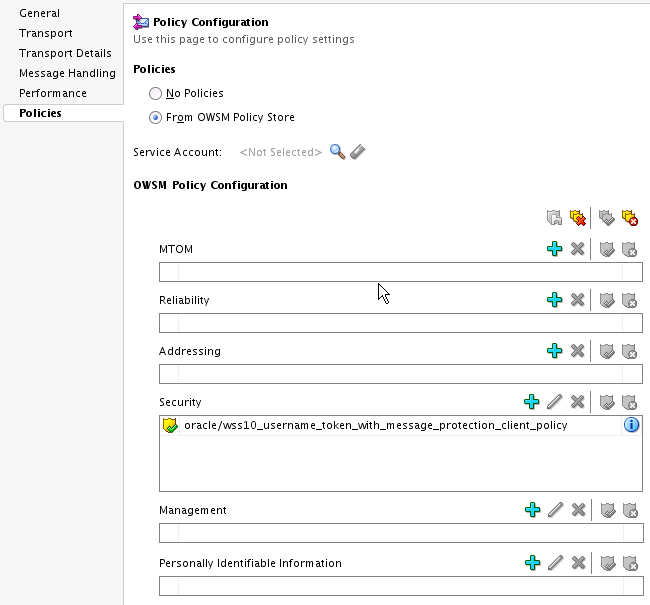The height and width of the screenshot is (605, 650).
Task: Add a Management policy with plus icon
Action: (532, 510)
